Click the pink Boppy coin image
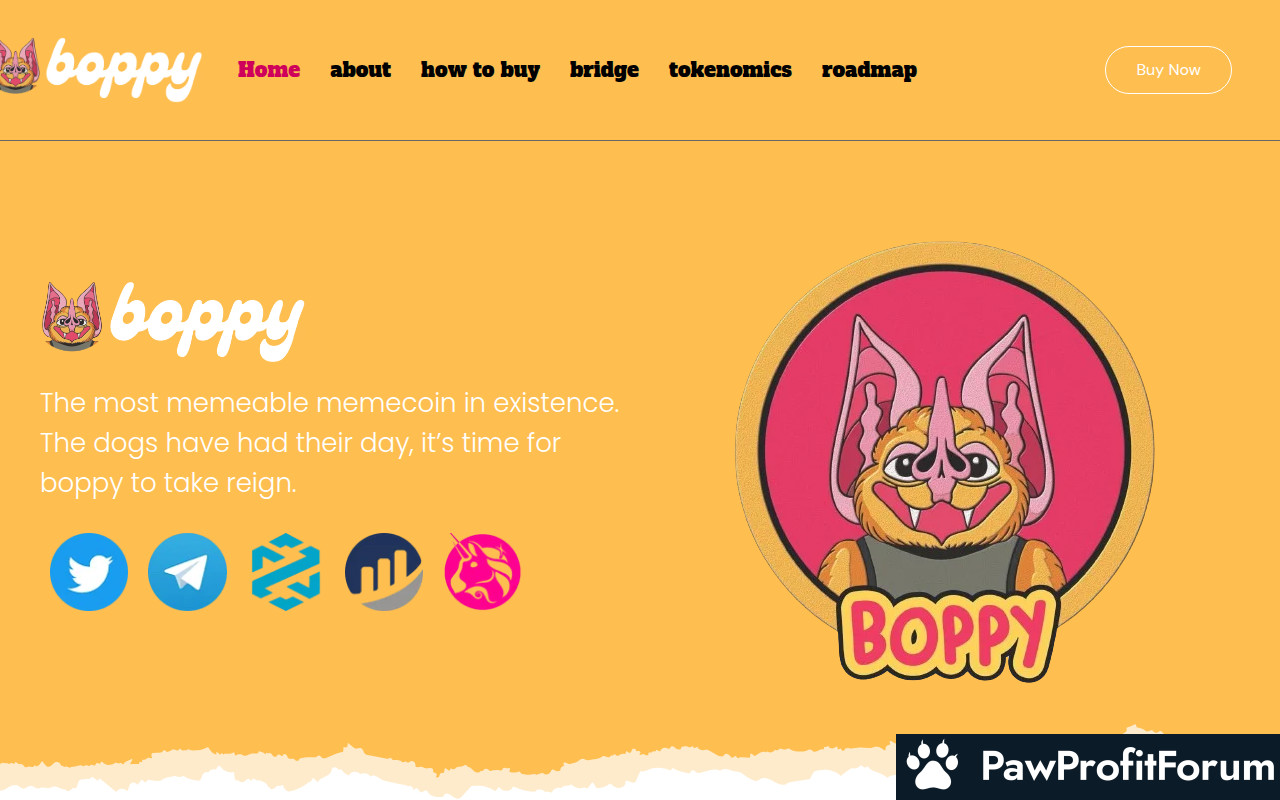The width and height of the screenshot is (1280, 800). pyautogui.click(x=945, y=462)
